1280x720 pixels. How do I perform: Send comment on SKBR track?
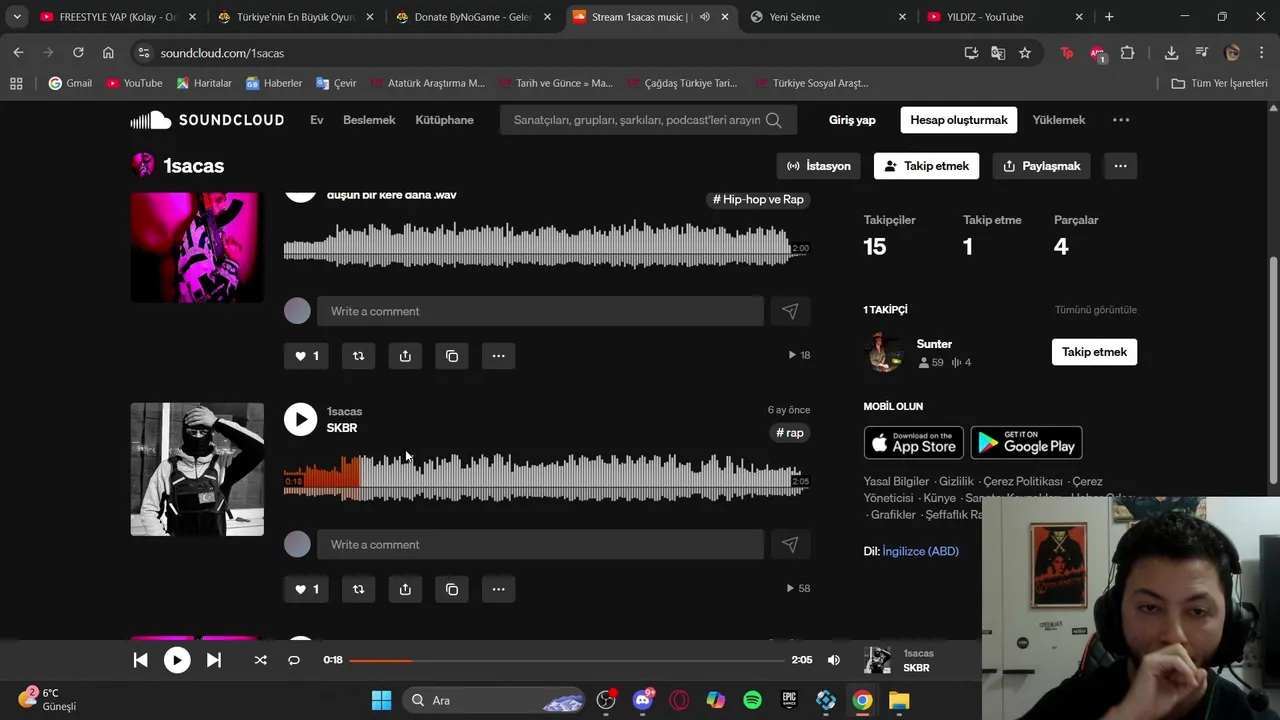click(790, 545)
